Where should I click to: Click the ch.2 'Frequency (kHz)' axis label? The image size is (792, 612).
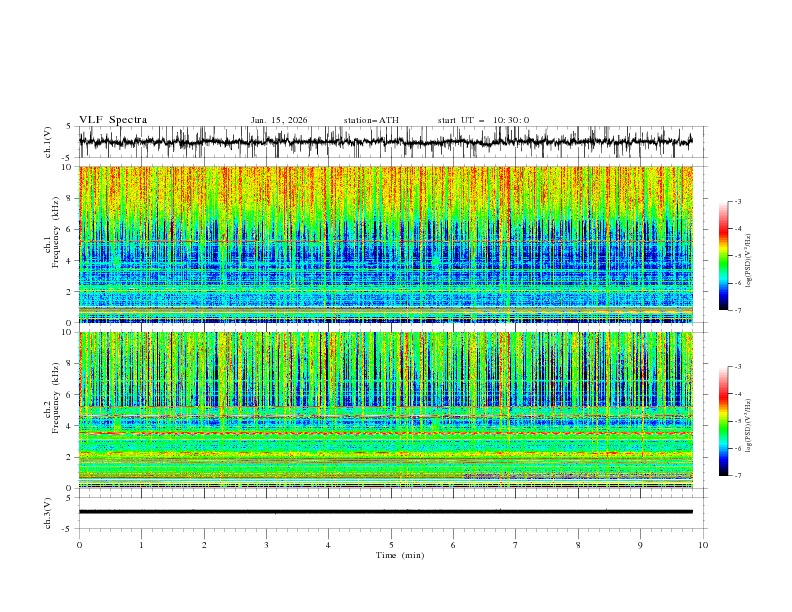point(56,398)
